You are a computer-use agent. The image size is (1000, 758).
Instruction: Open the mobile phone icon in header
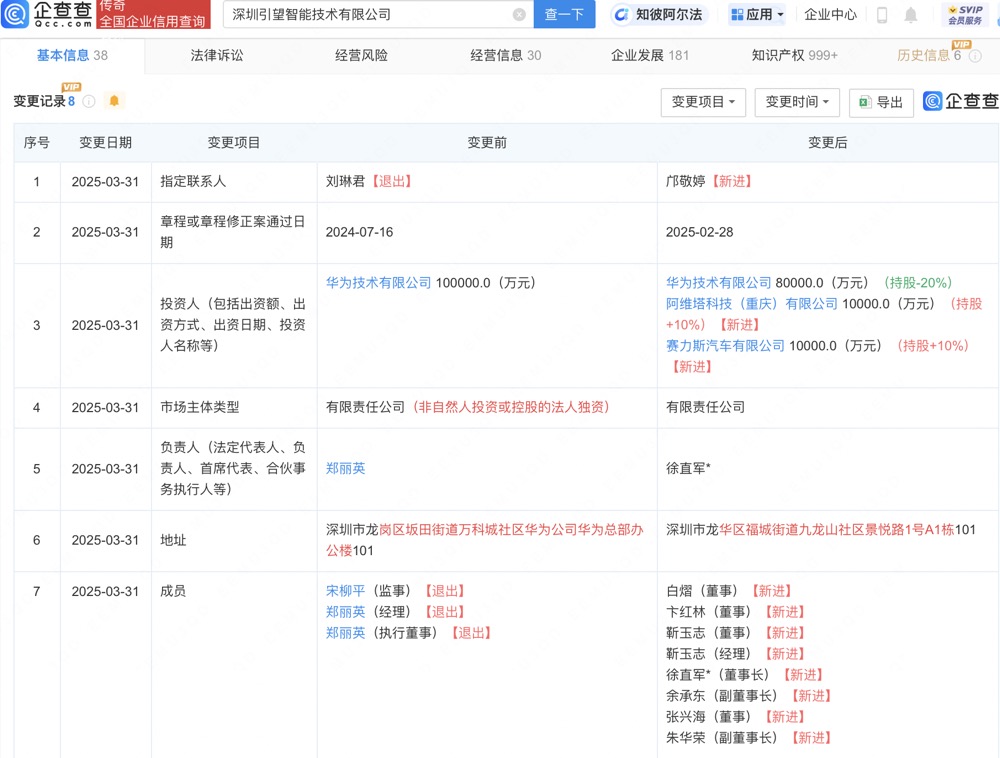[882, 15]
